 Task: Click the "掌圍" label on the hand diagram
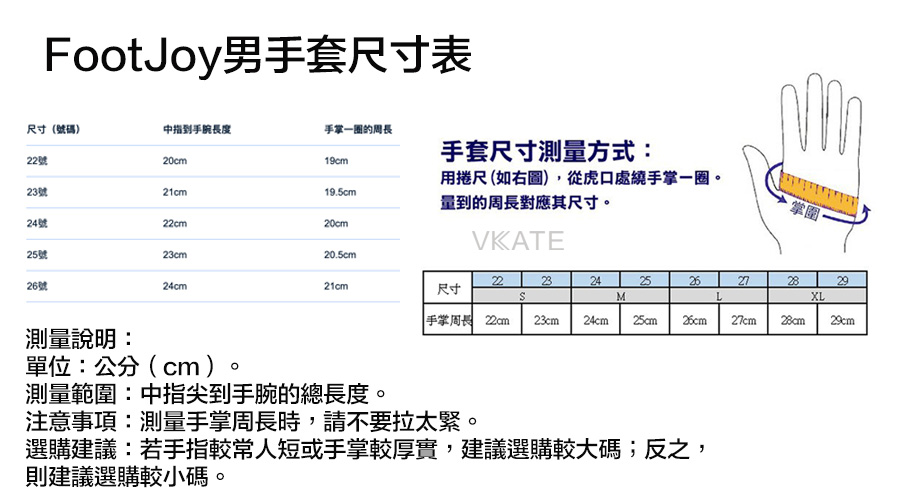pos(804,211)
